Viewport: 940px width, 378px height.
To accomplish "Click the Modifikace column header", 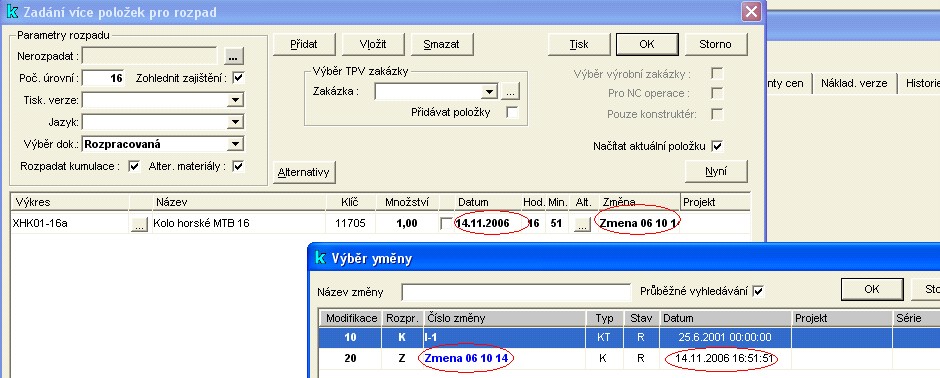I will coord(350,318).
